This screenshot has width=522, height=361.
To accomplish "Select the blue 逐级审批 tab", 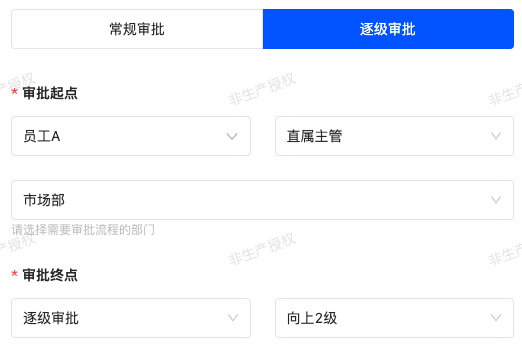I will coord(388,29).
